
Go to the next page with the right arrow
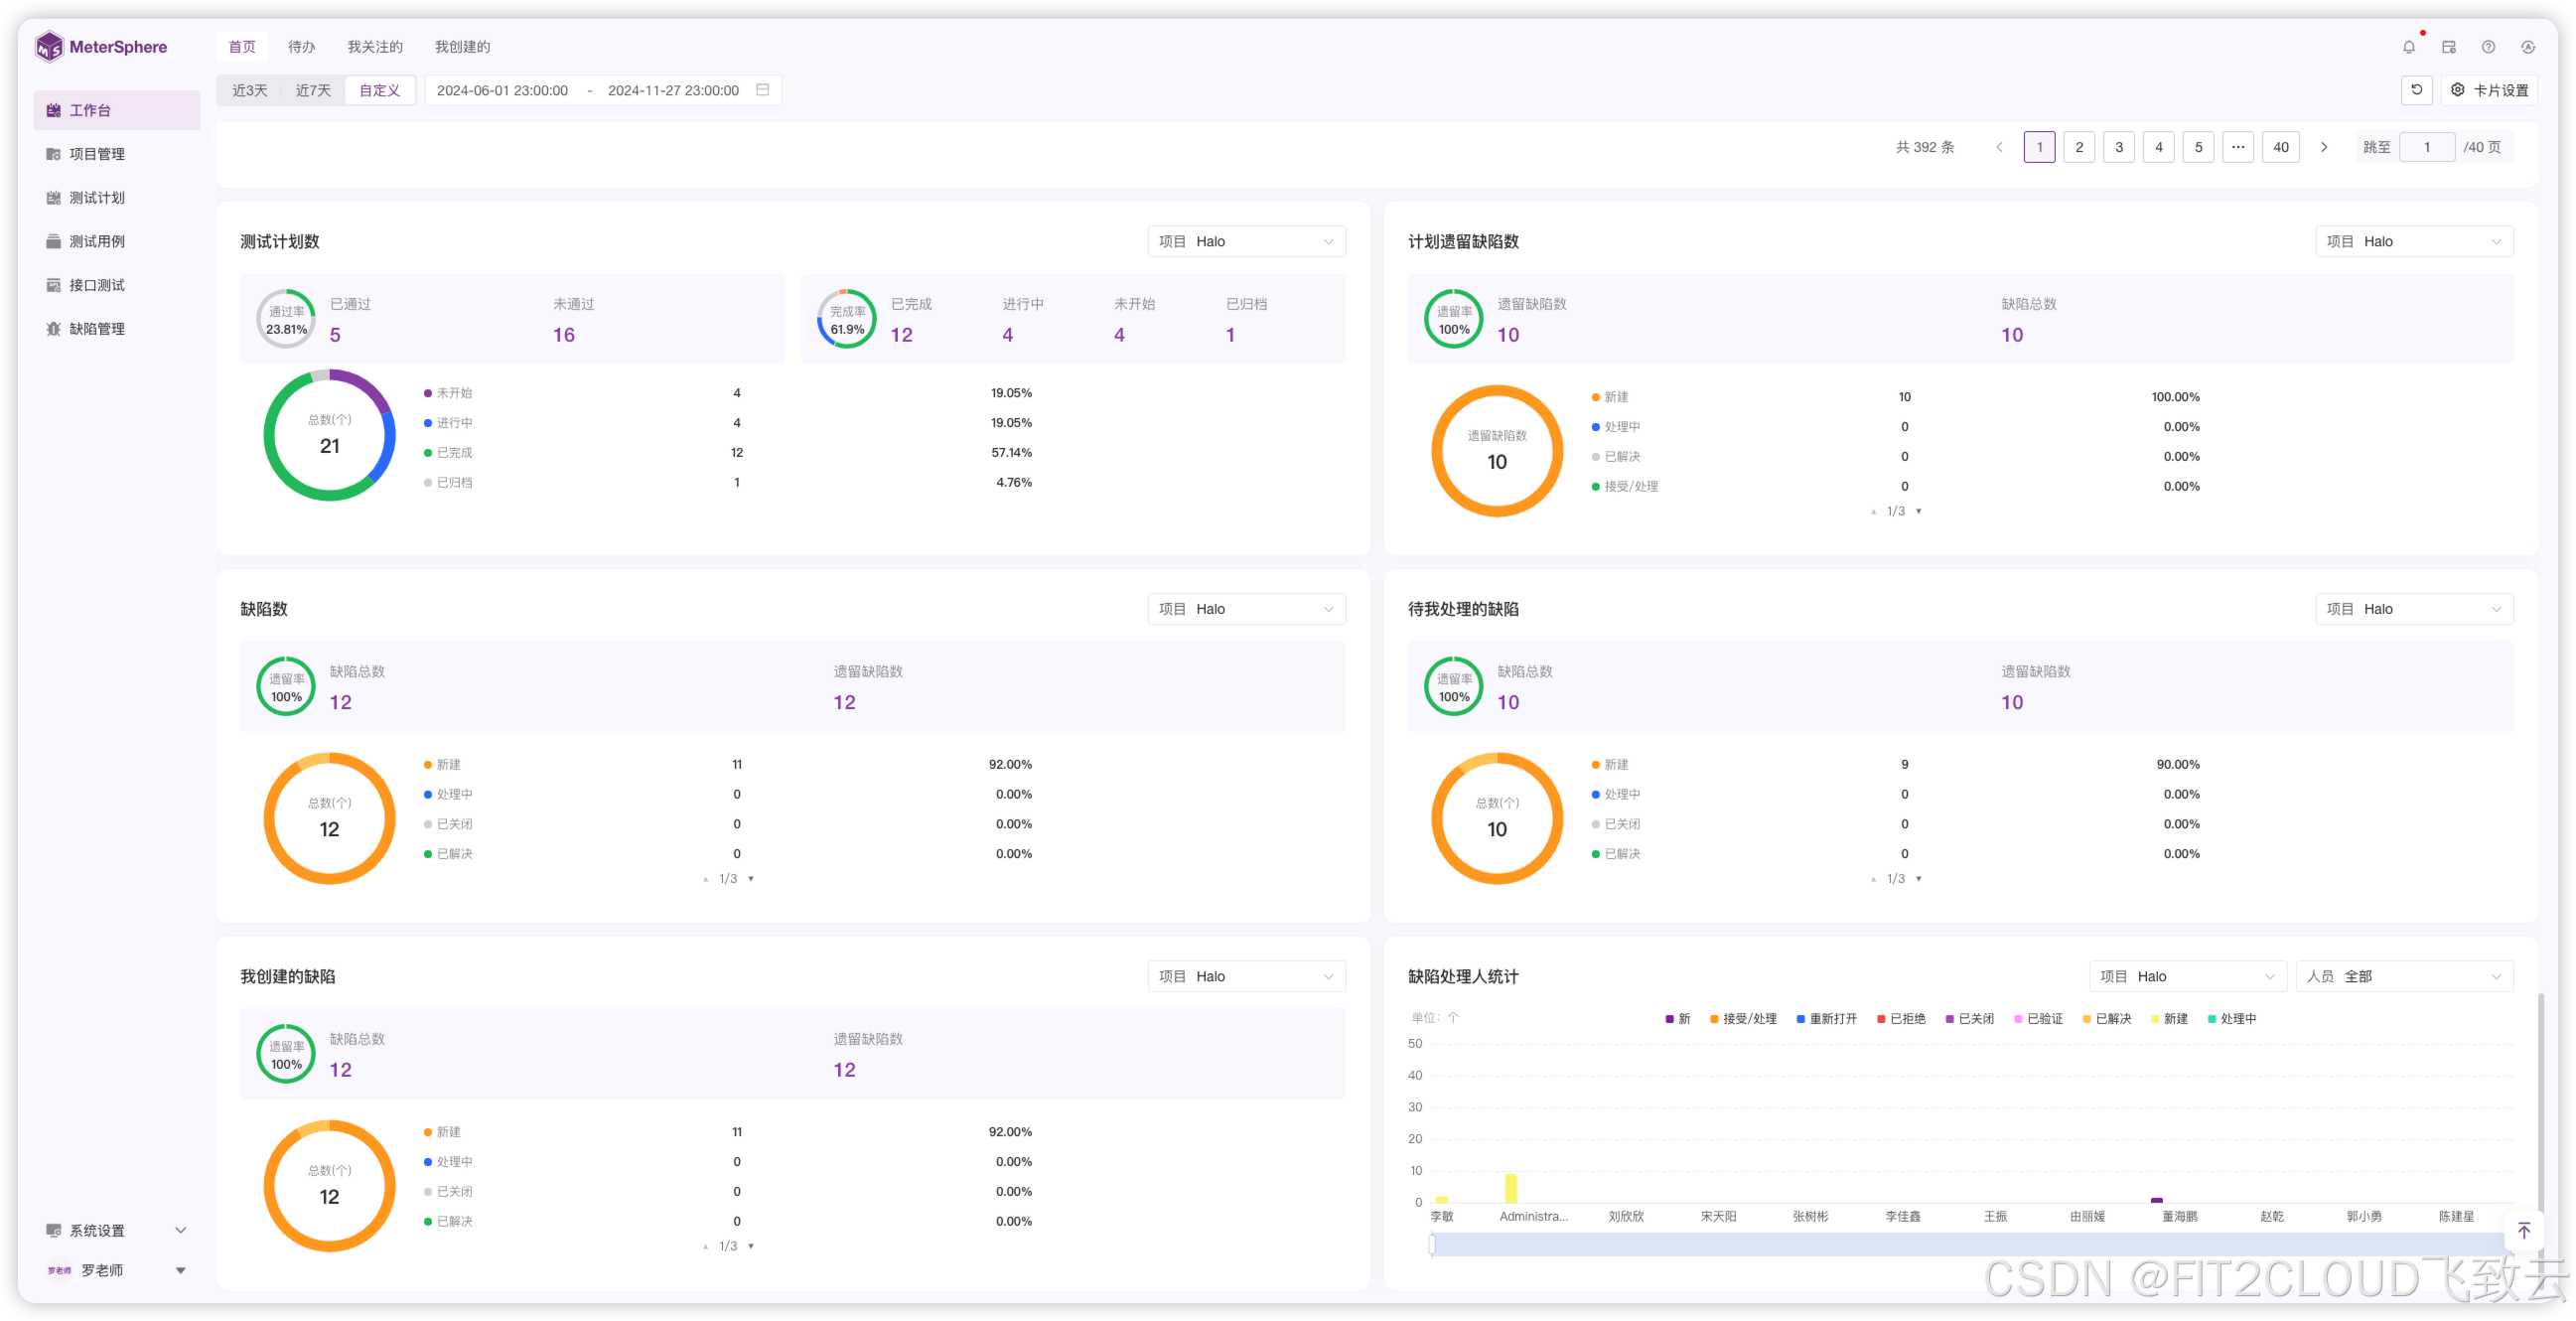pyautogui.click(x=2324, y=147)
